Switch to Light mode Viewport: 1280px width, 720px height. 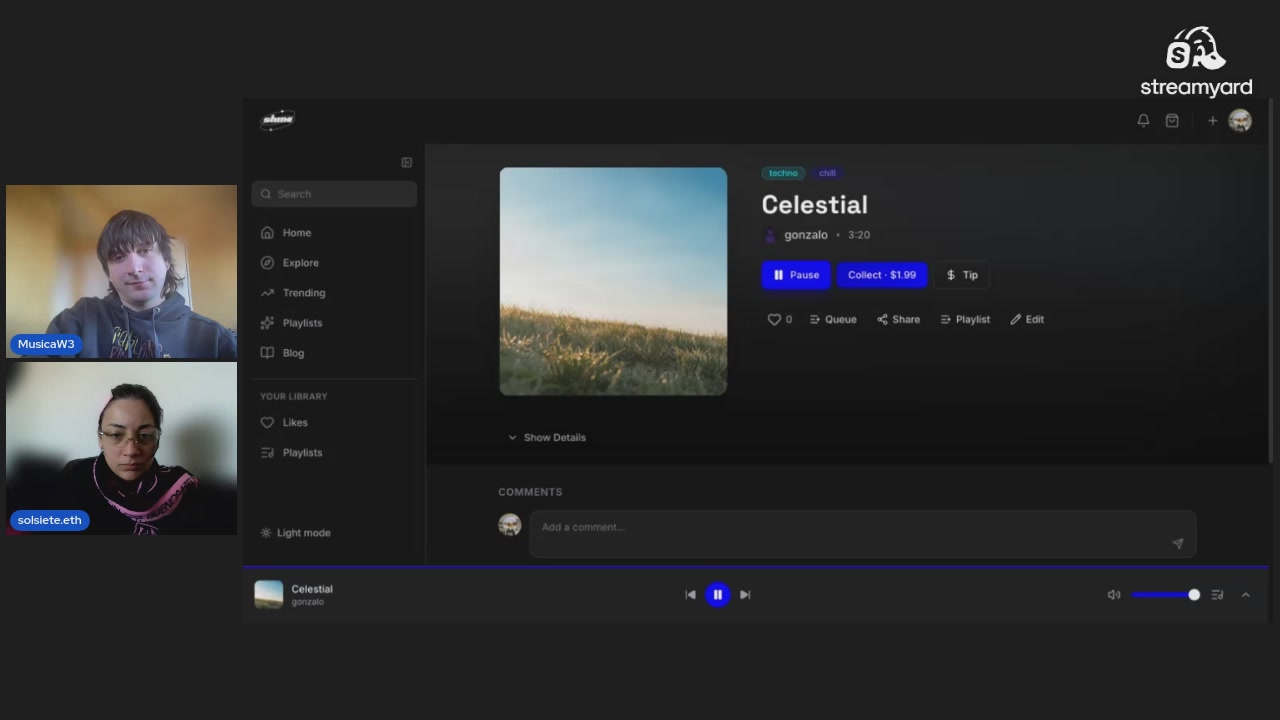point(295,533)
